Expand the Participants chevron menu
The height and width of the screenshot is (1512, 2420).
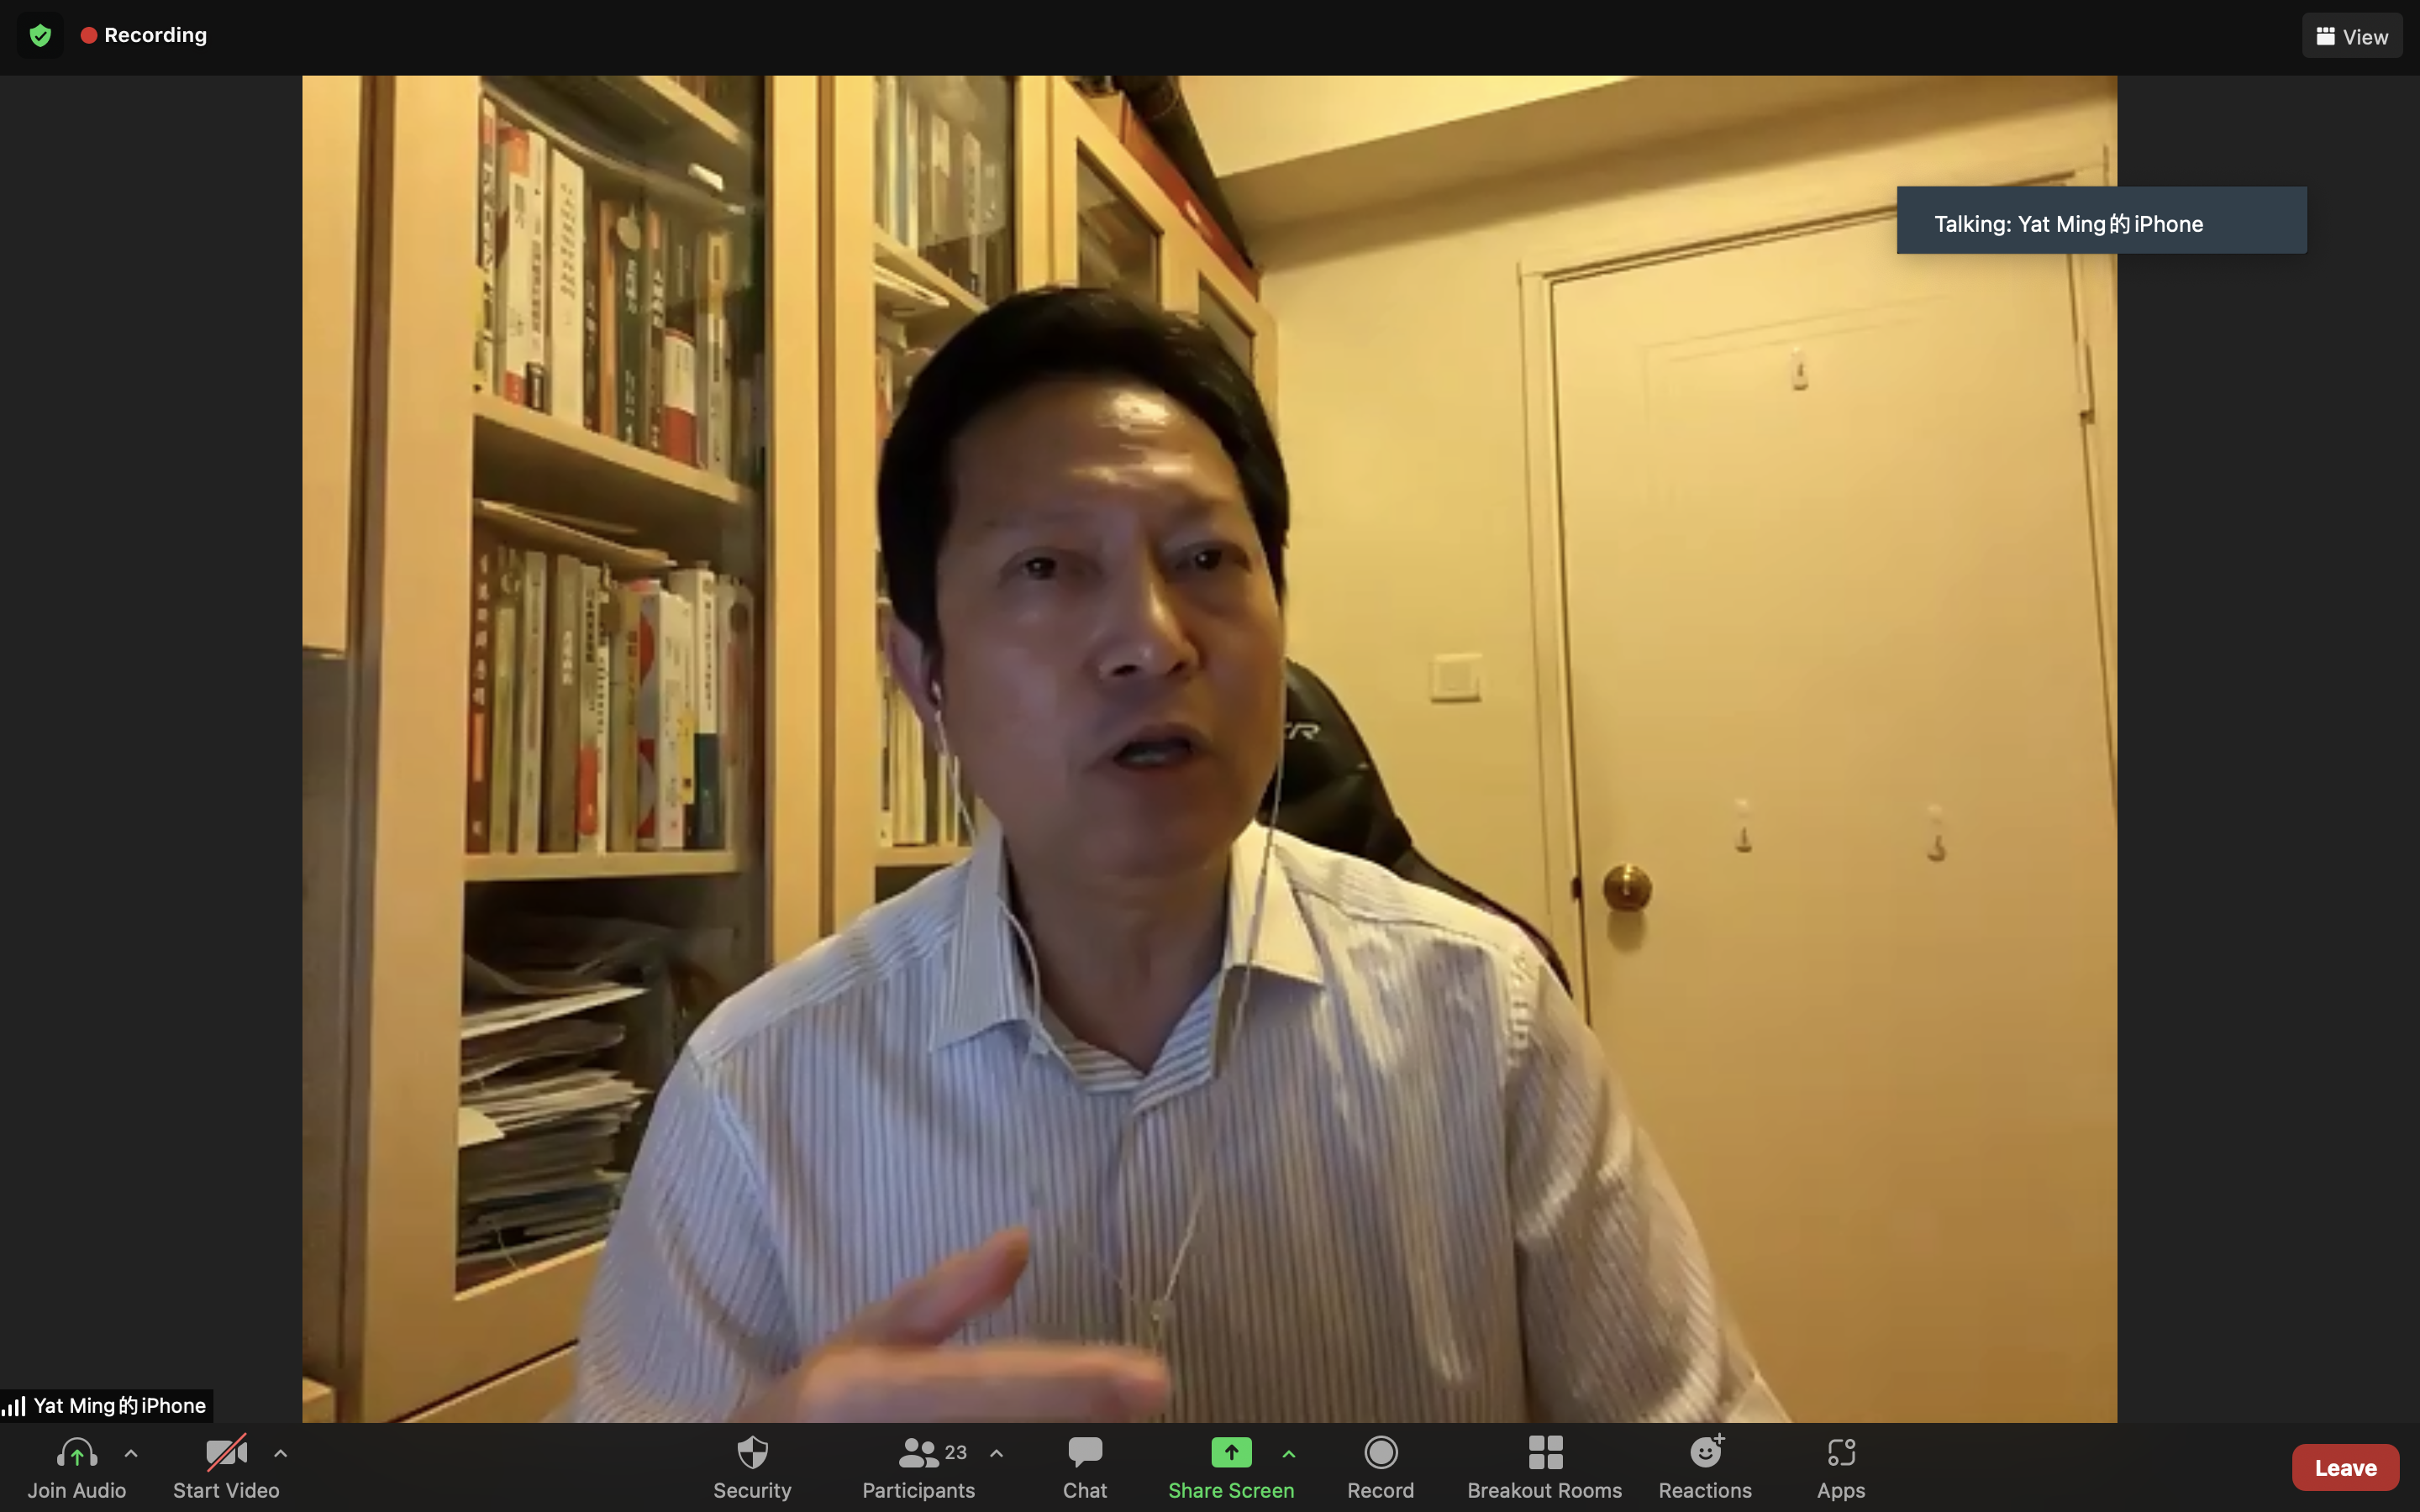[x=996, y=1454]
